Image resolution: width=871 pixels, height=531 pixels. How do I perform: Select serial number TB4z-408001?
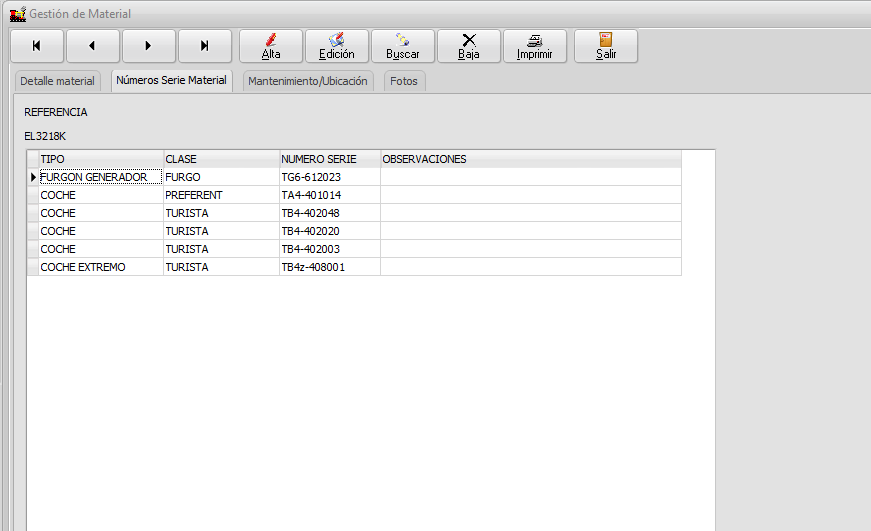tap(330, 267)
